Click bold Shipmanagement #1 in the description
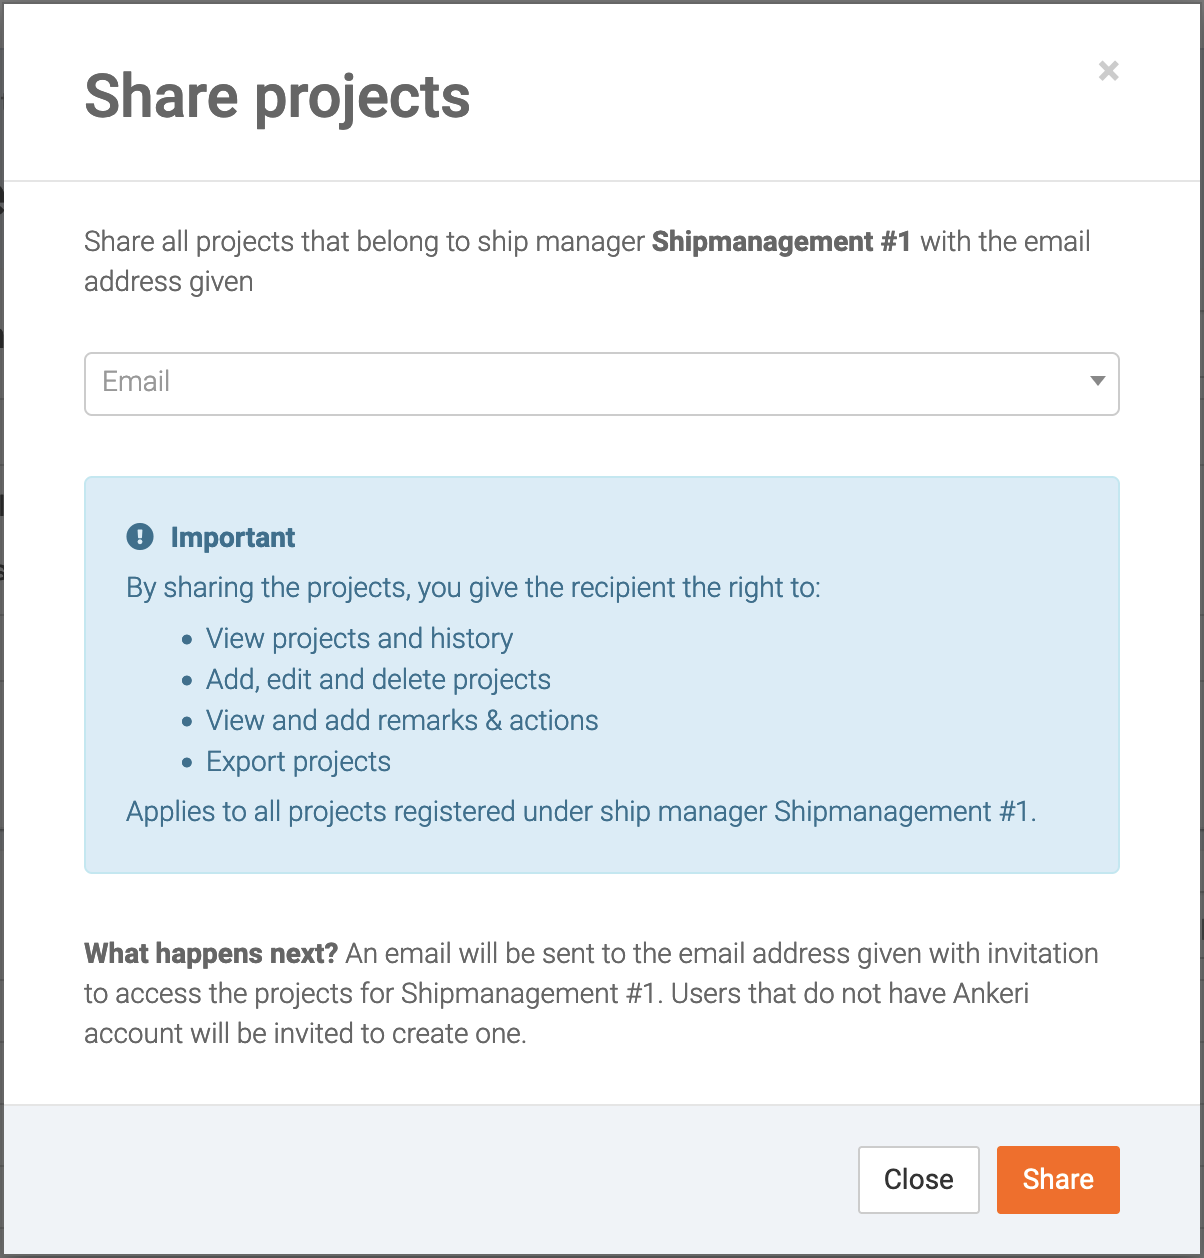 click(781, 242)
